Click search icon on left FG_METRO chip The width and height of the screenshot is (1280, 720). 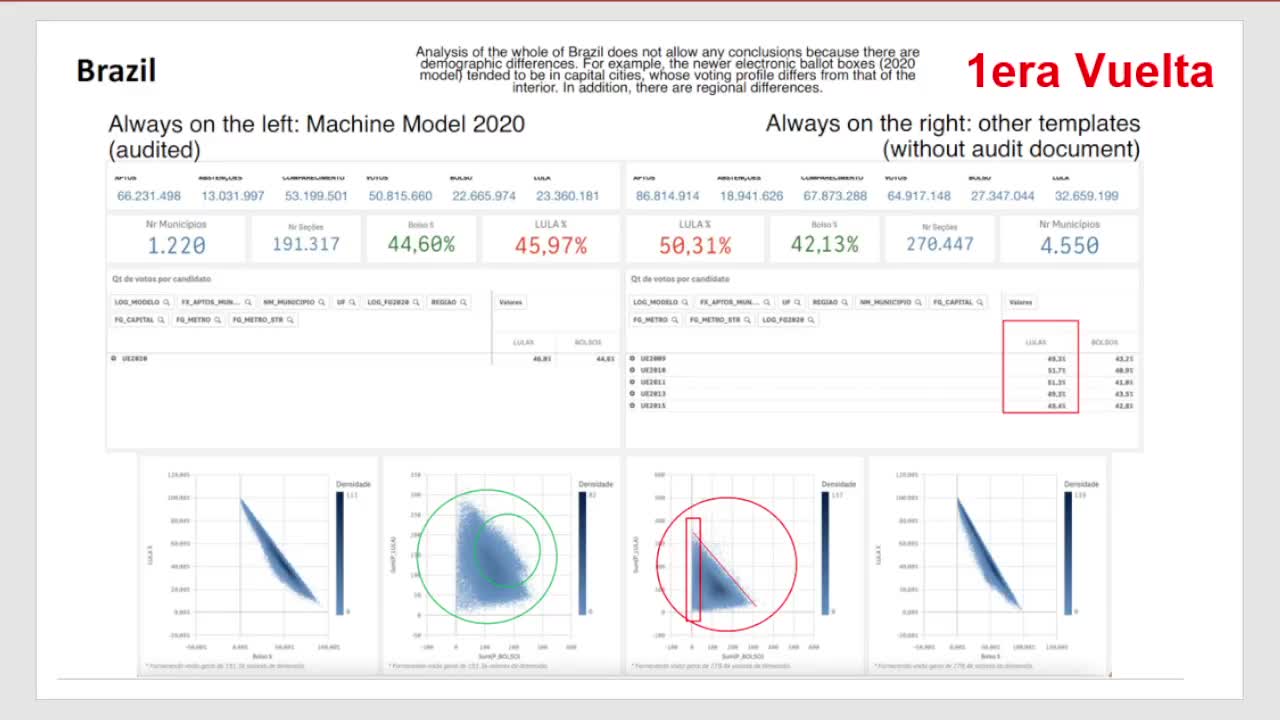(217, 320)
